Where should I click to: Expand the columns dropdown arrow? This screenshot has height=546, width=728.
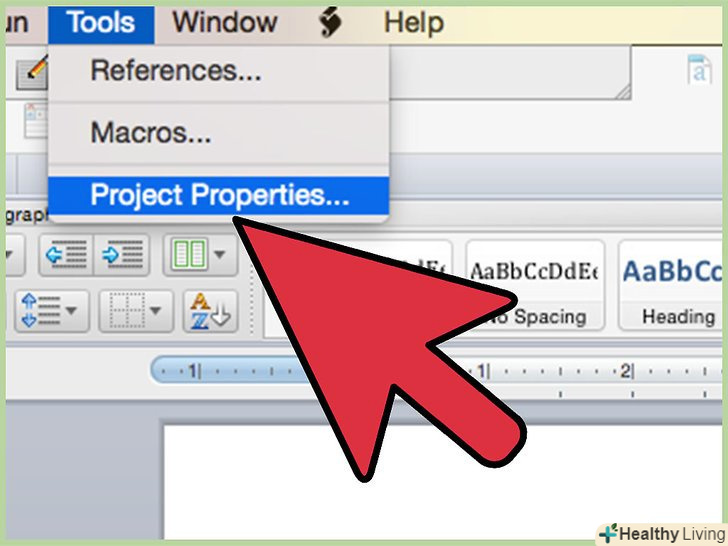click(219, 254)
